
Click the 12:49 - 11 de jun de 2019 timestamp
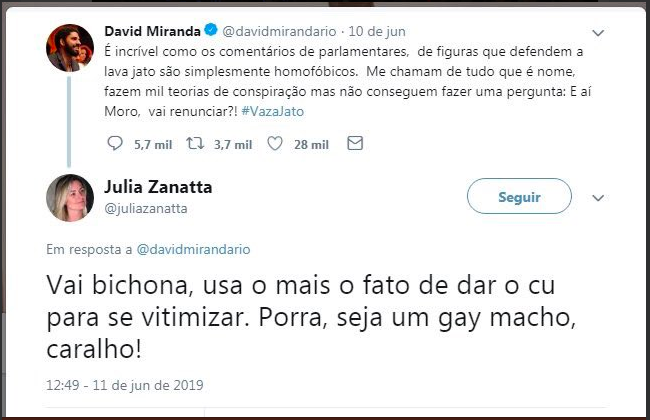tap(124, 381)
